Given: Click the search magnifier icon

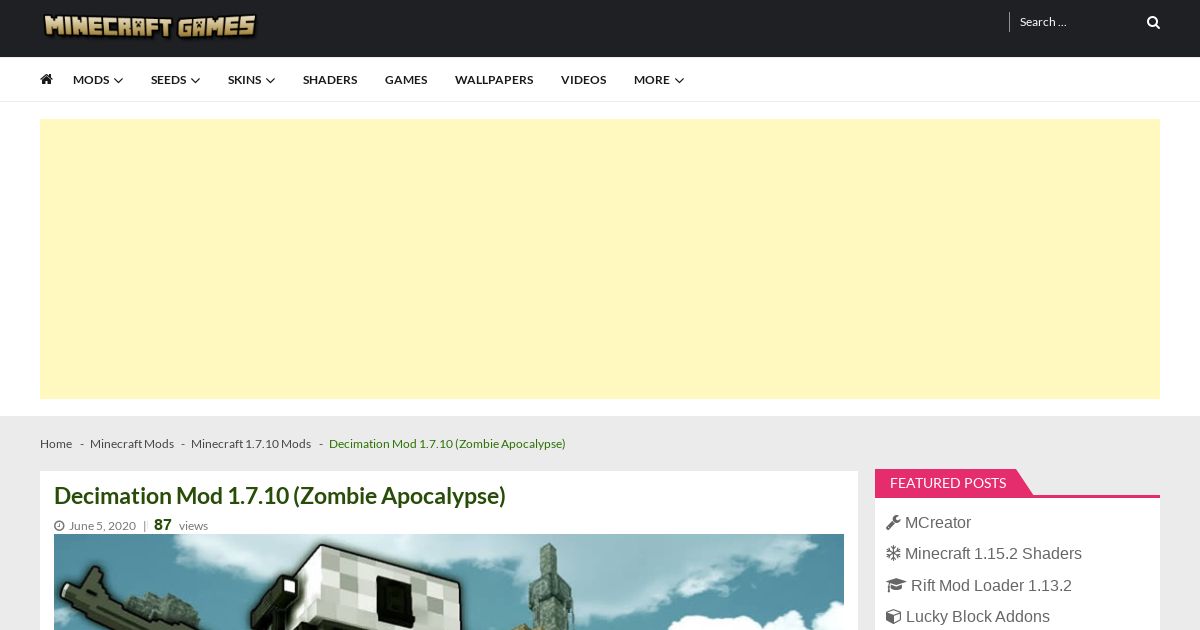Looking at the screenshot, I should coord(1153,22).
